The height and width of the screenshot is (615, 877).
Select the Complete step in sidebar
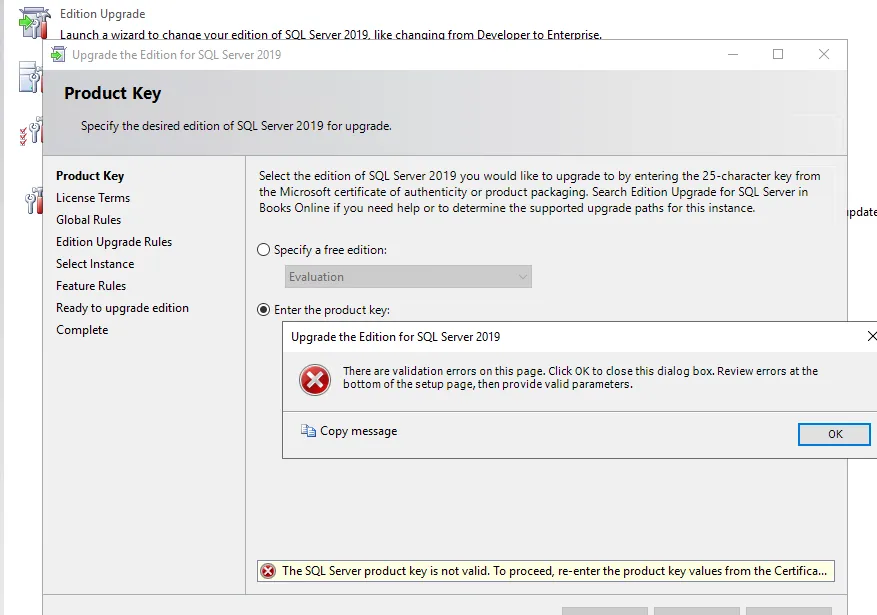[82, 330]
